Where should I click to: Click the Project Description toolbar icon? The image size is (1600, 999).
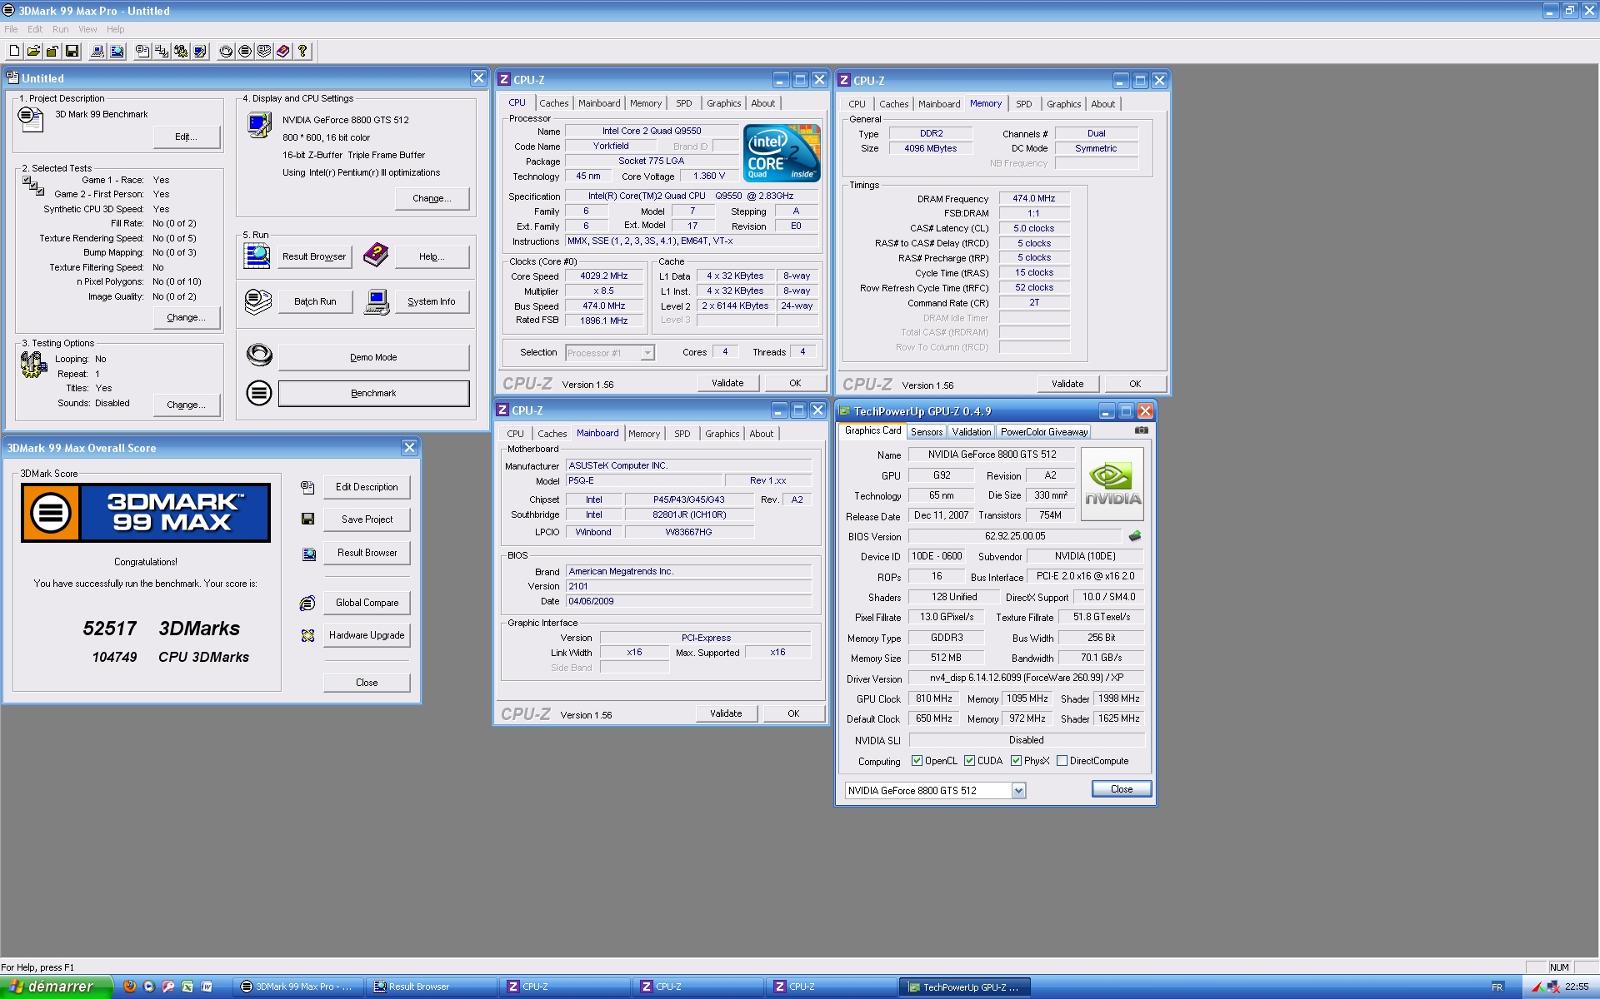143,51
